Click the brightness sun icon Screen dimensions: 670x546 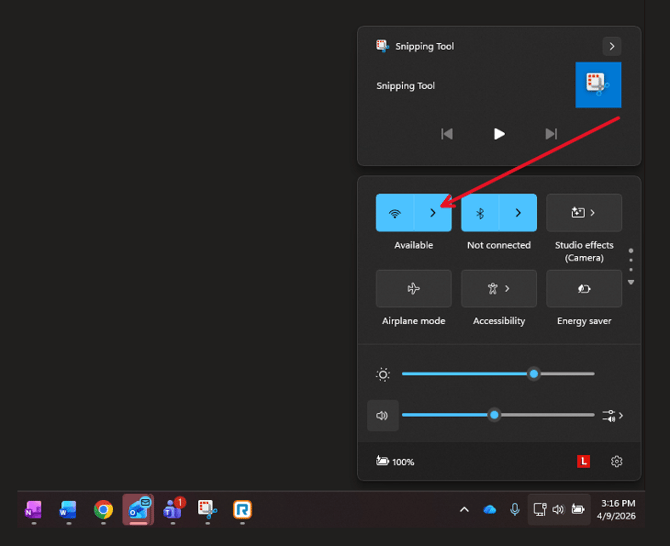(x=383, y=375)
